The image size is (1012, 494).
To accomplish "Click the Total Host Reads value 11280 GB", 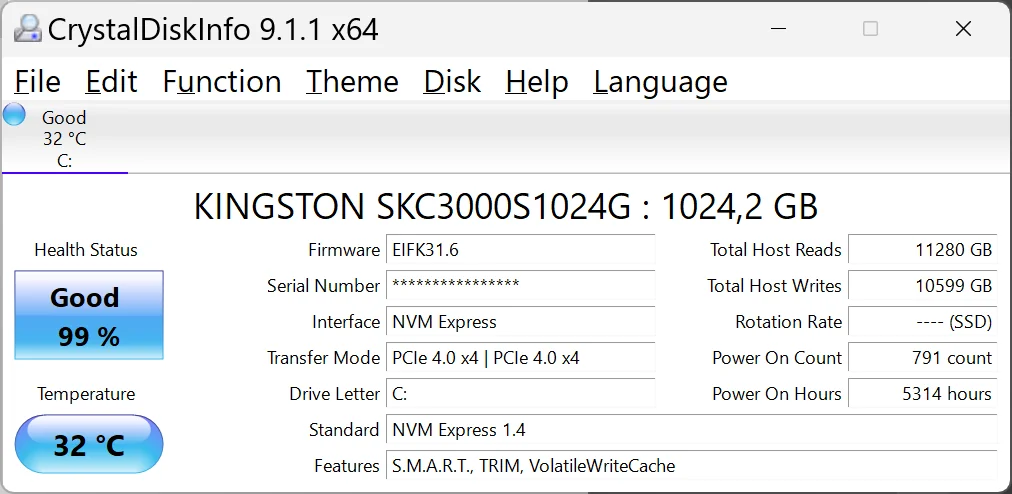I will pos(922,250).
